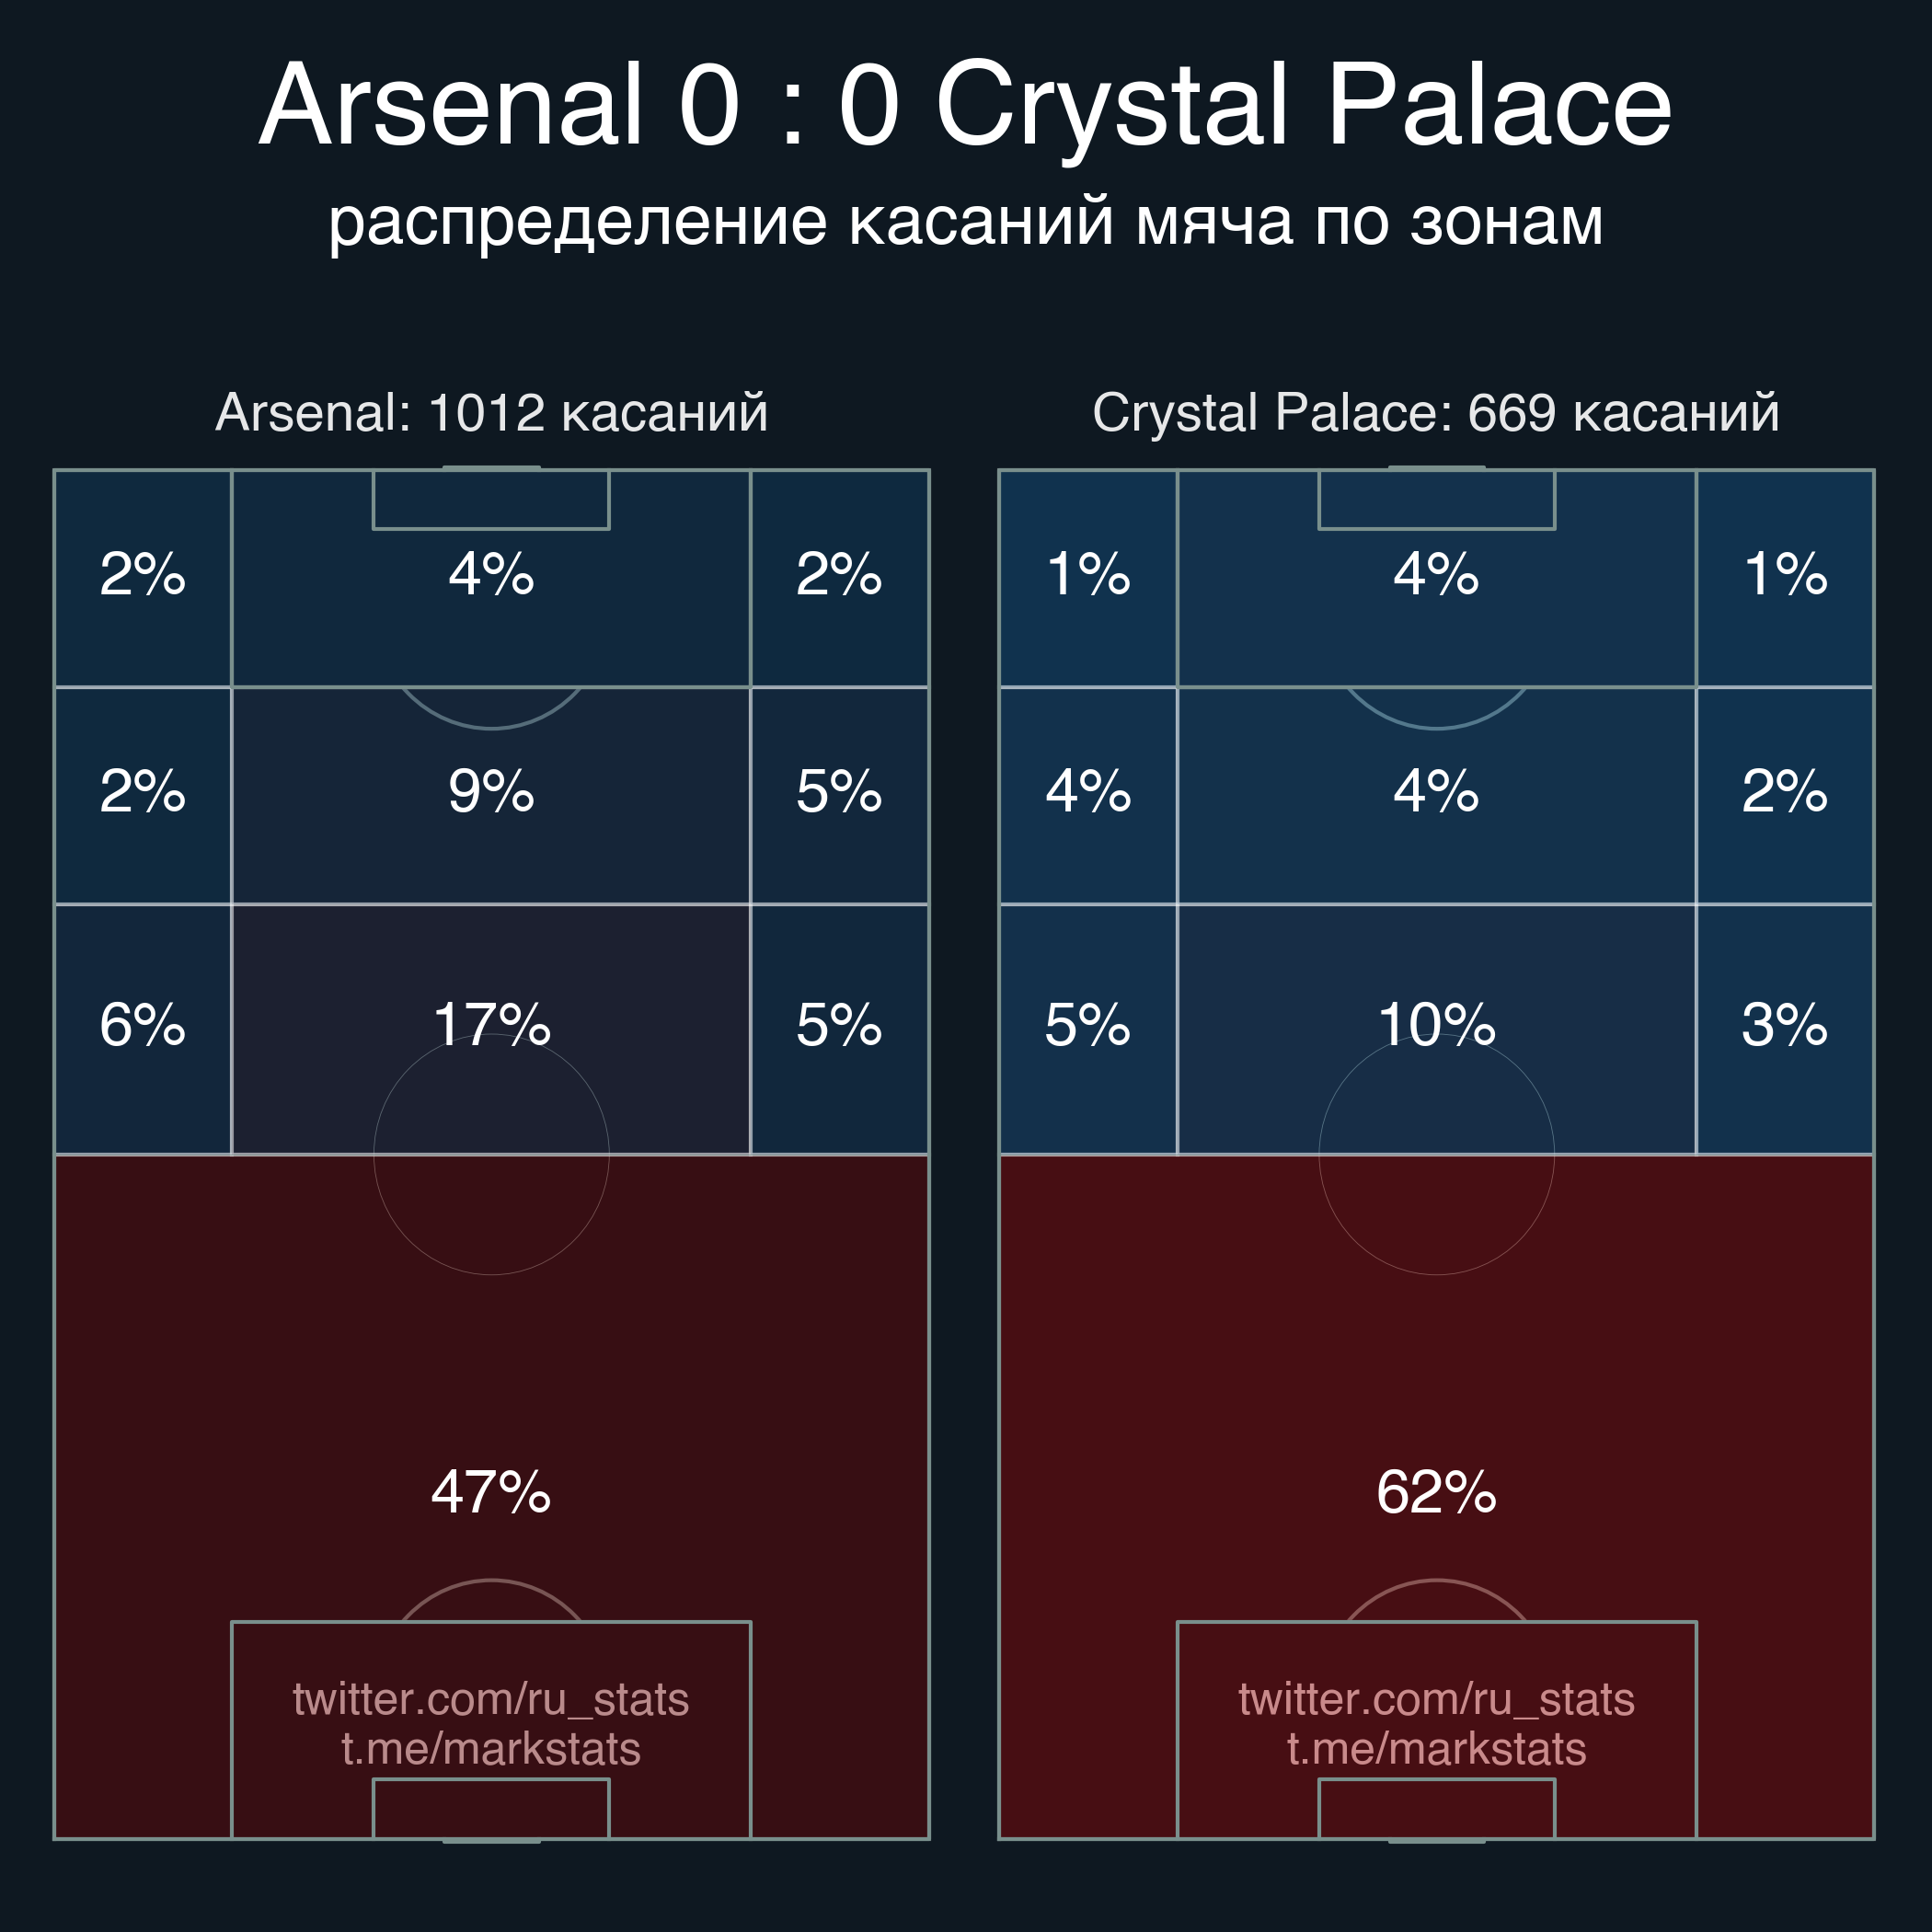Image resolution: width=1932 pixels, height=1932 pixels.
Task: Select Arsenal's top-left corner 2% zone
Action: [142, 576]
